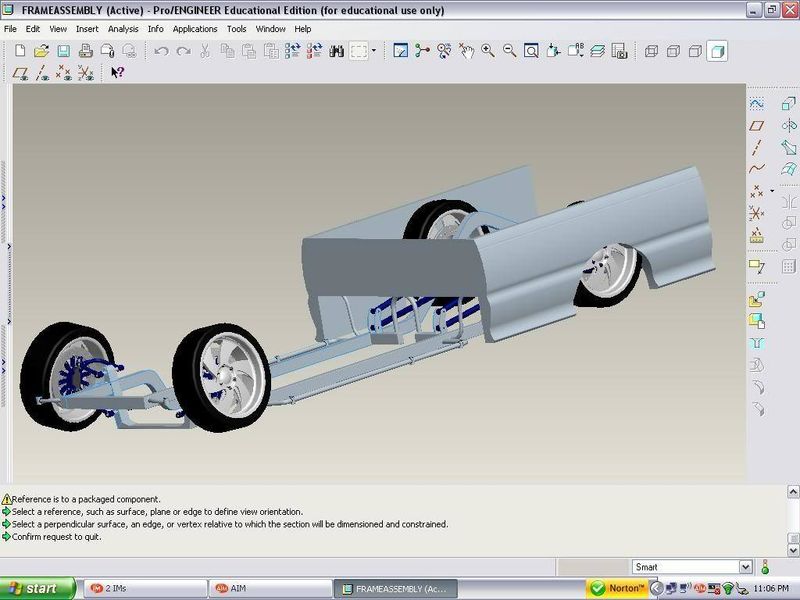Open the Analysis menu
Screen dimensions: 800x600
[x=123, y=29]
